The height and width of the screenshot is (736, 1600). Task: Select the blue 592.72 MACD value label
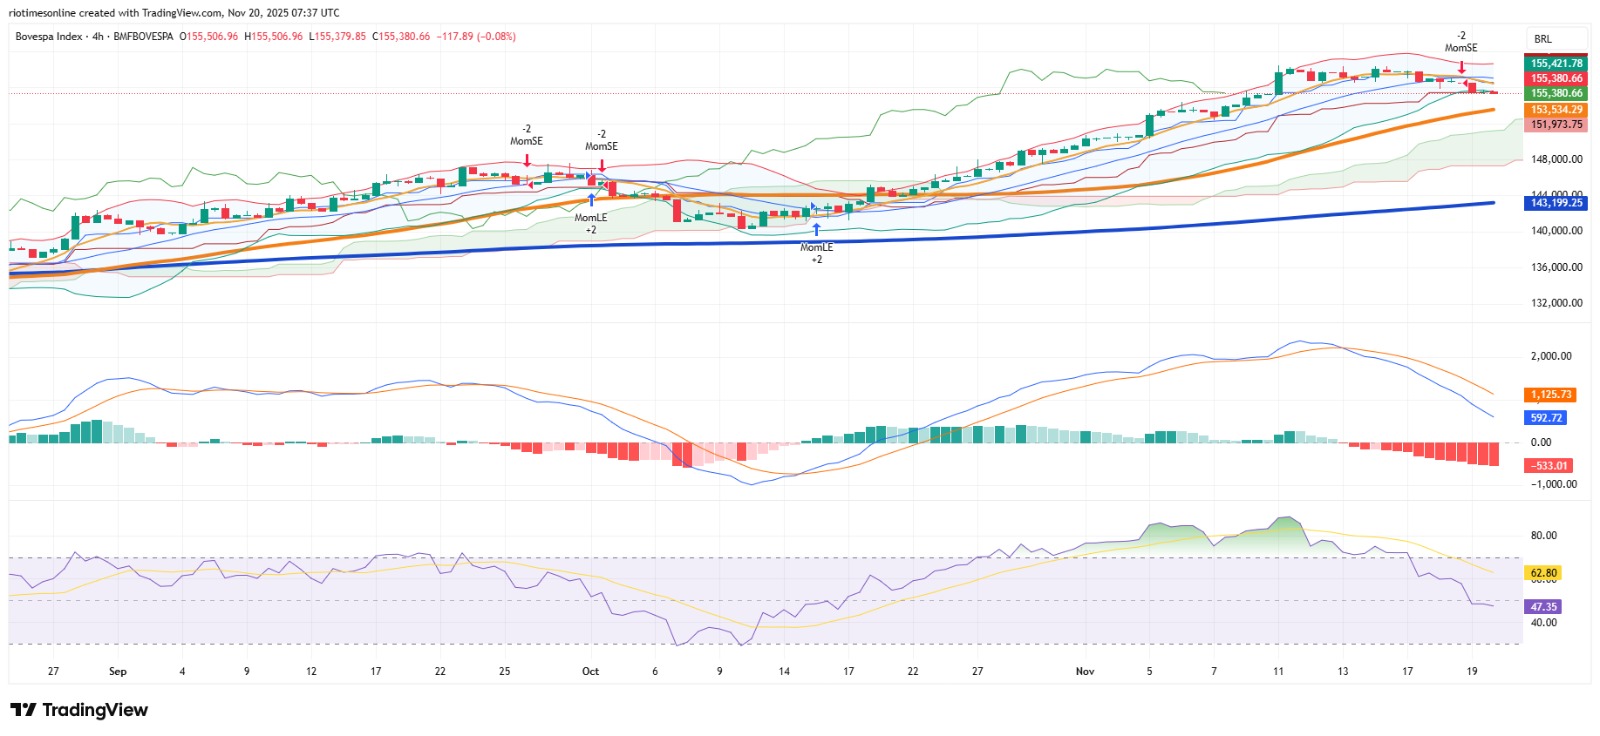pos(1546,418)
